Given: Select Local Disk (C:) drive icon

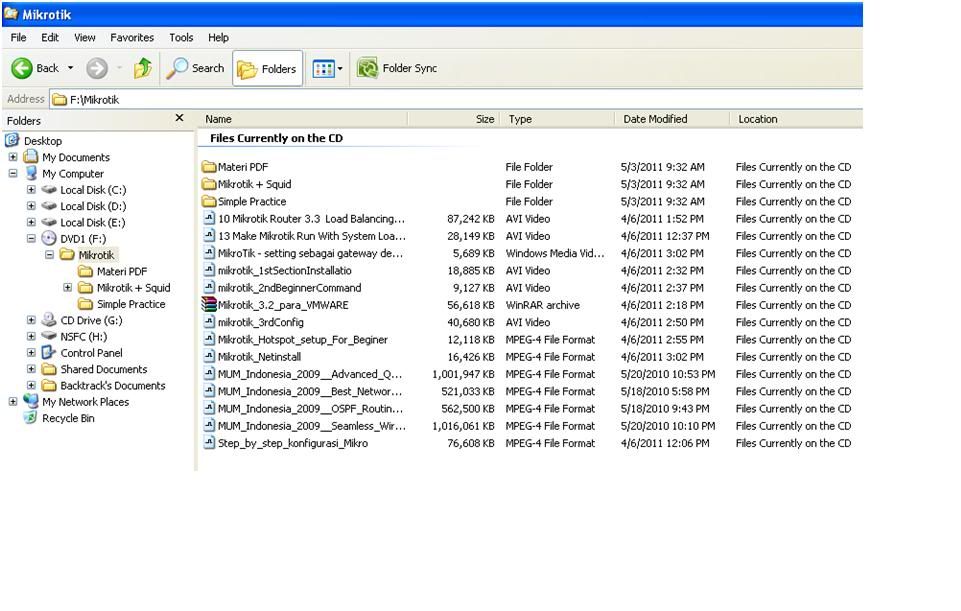Looking at the screenshot, I should (49, 189).
